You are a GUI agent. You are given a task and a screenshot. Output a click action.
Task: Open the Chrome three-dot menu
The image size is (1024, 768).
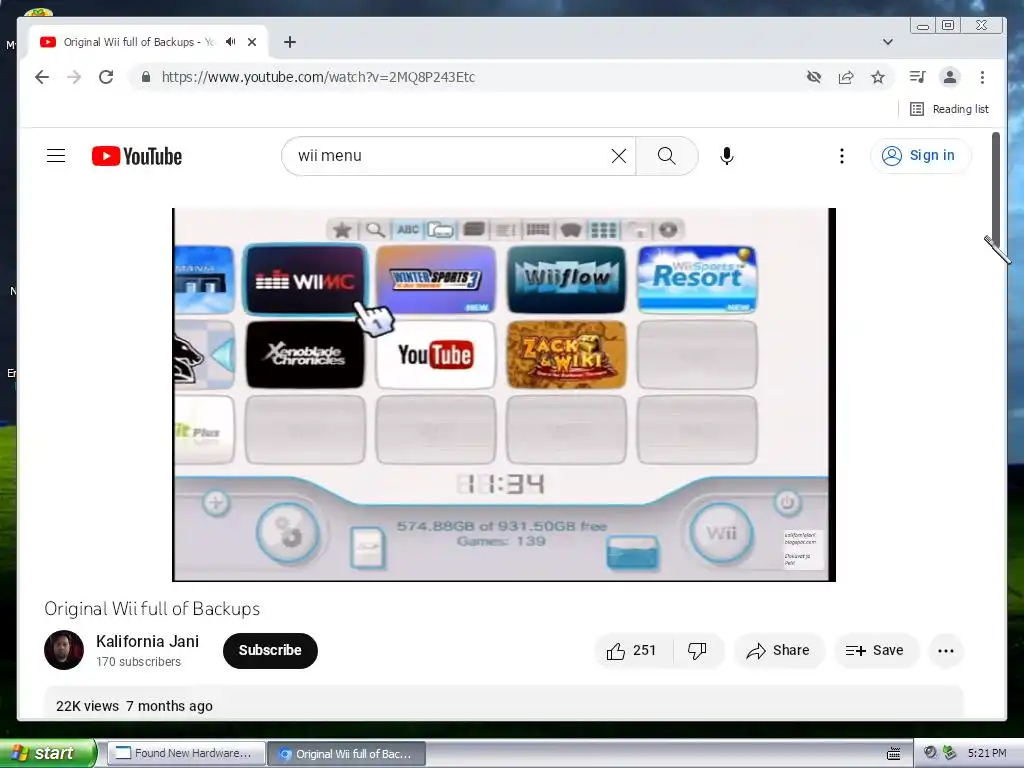click(x=982, y=77)
